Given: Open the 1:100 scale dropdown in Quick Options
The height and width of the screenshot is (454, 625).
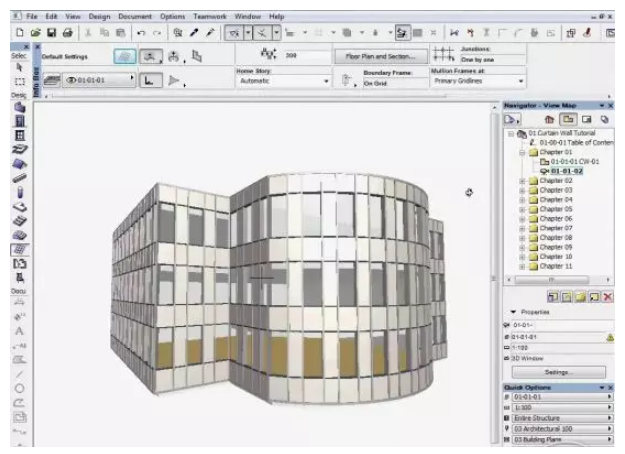Looking at the screenshot, I should [562, 407].
